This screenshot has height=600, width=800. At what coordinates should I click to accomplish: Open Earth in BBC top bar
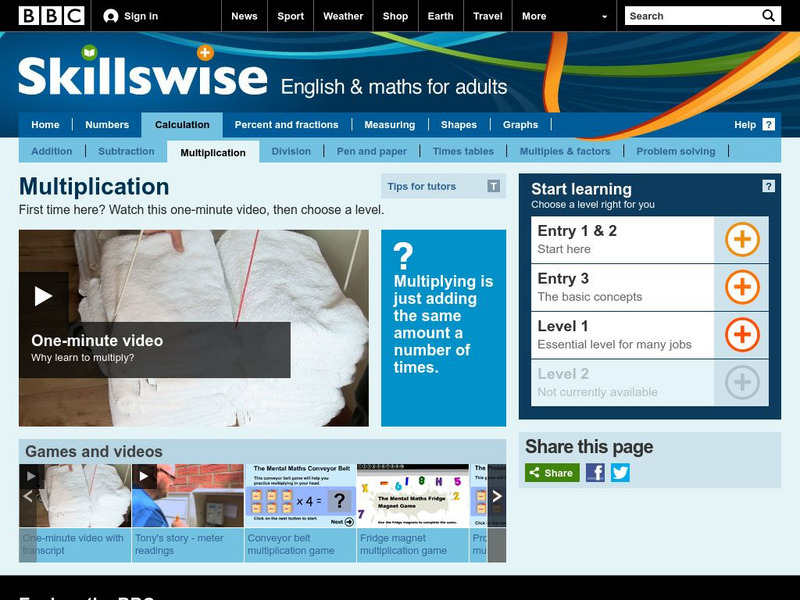(440, 16)
